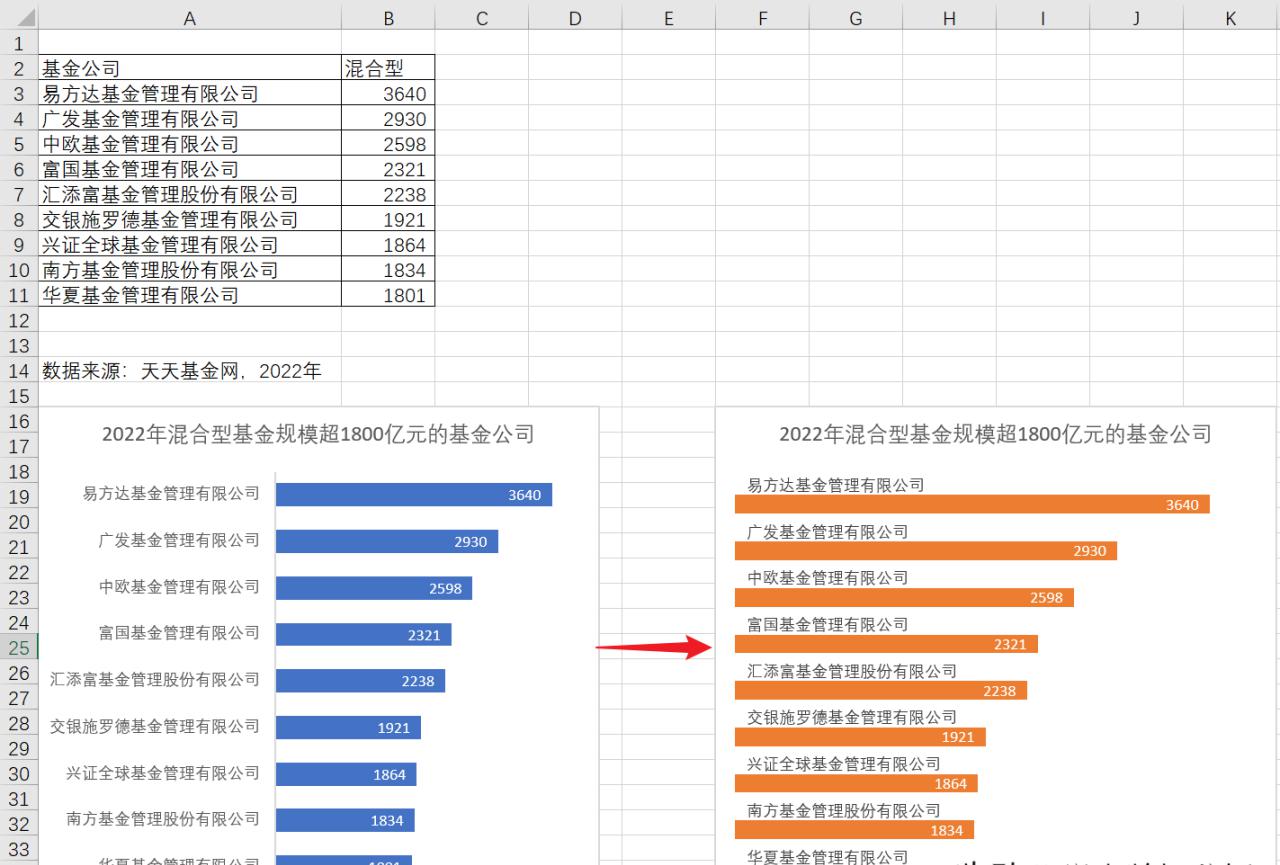
Task: Click table cell with value 1864
Action: (x=388, y=245)
